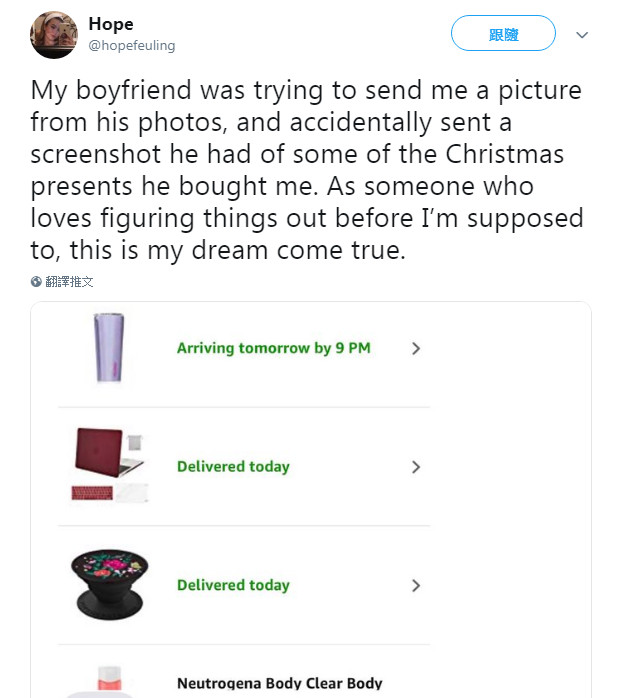Click the tweet text about Christmas presents
The image size is (617, 698).
(x=306, y=170)
